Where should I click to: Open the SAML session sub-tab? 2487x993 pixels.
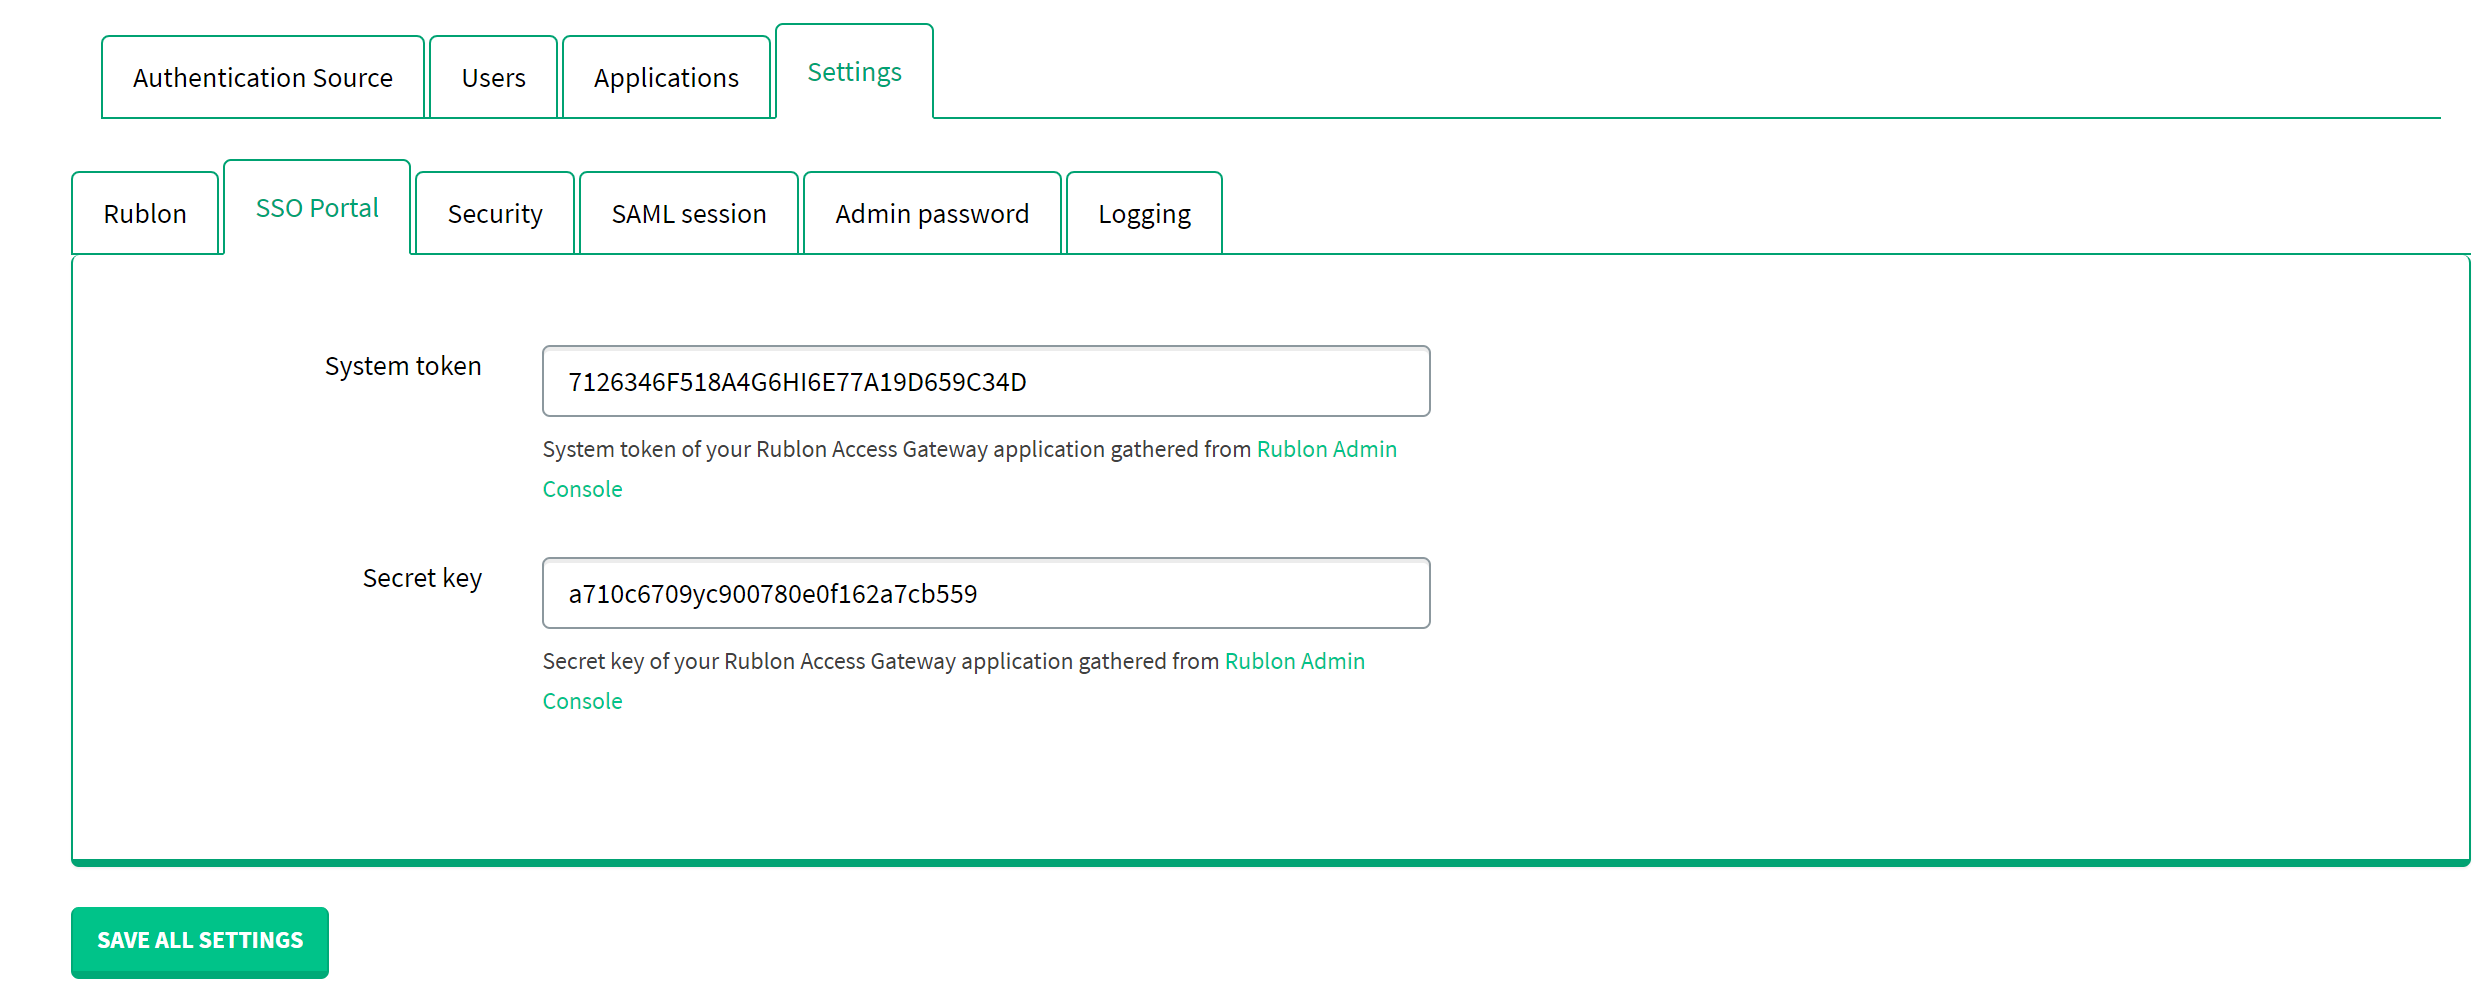tap(688, 214)
